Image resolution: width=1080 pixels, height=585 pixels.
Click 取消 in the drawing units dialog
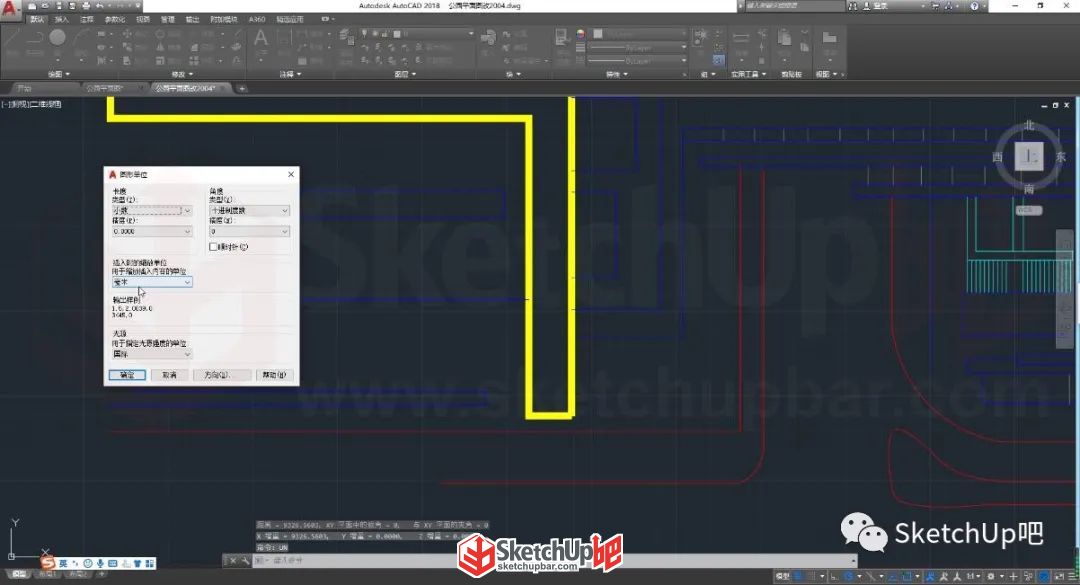click(x=169, y=375)
